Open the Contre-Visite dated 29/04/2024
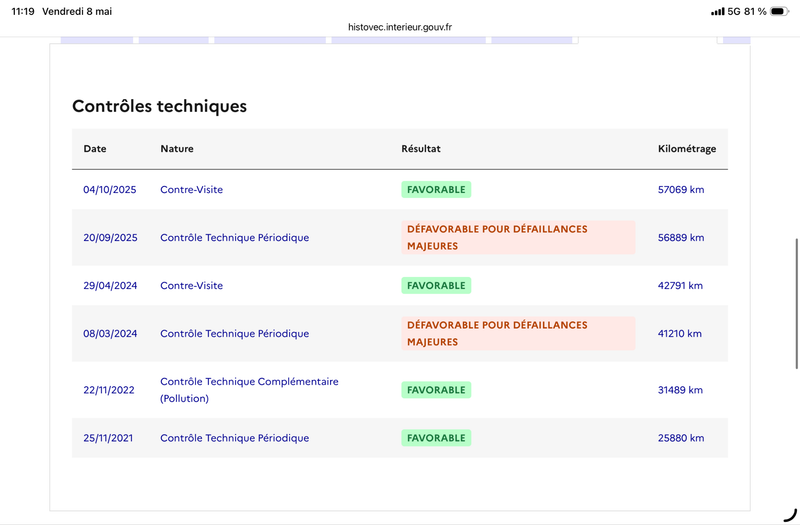The image size is (800, 525). click(x=191, y=285)
